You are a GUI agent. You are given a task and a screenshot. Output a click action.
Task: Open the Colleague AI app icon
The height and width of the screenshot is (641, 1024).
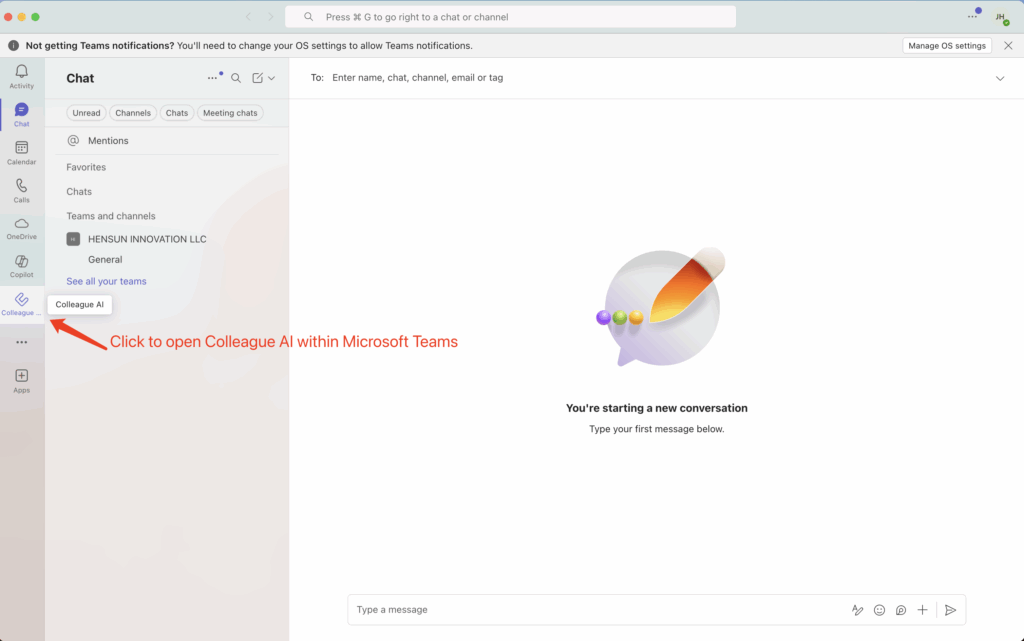21,300
